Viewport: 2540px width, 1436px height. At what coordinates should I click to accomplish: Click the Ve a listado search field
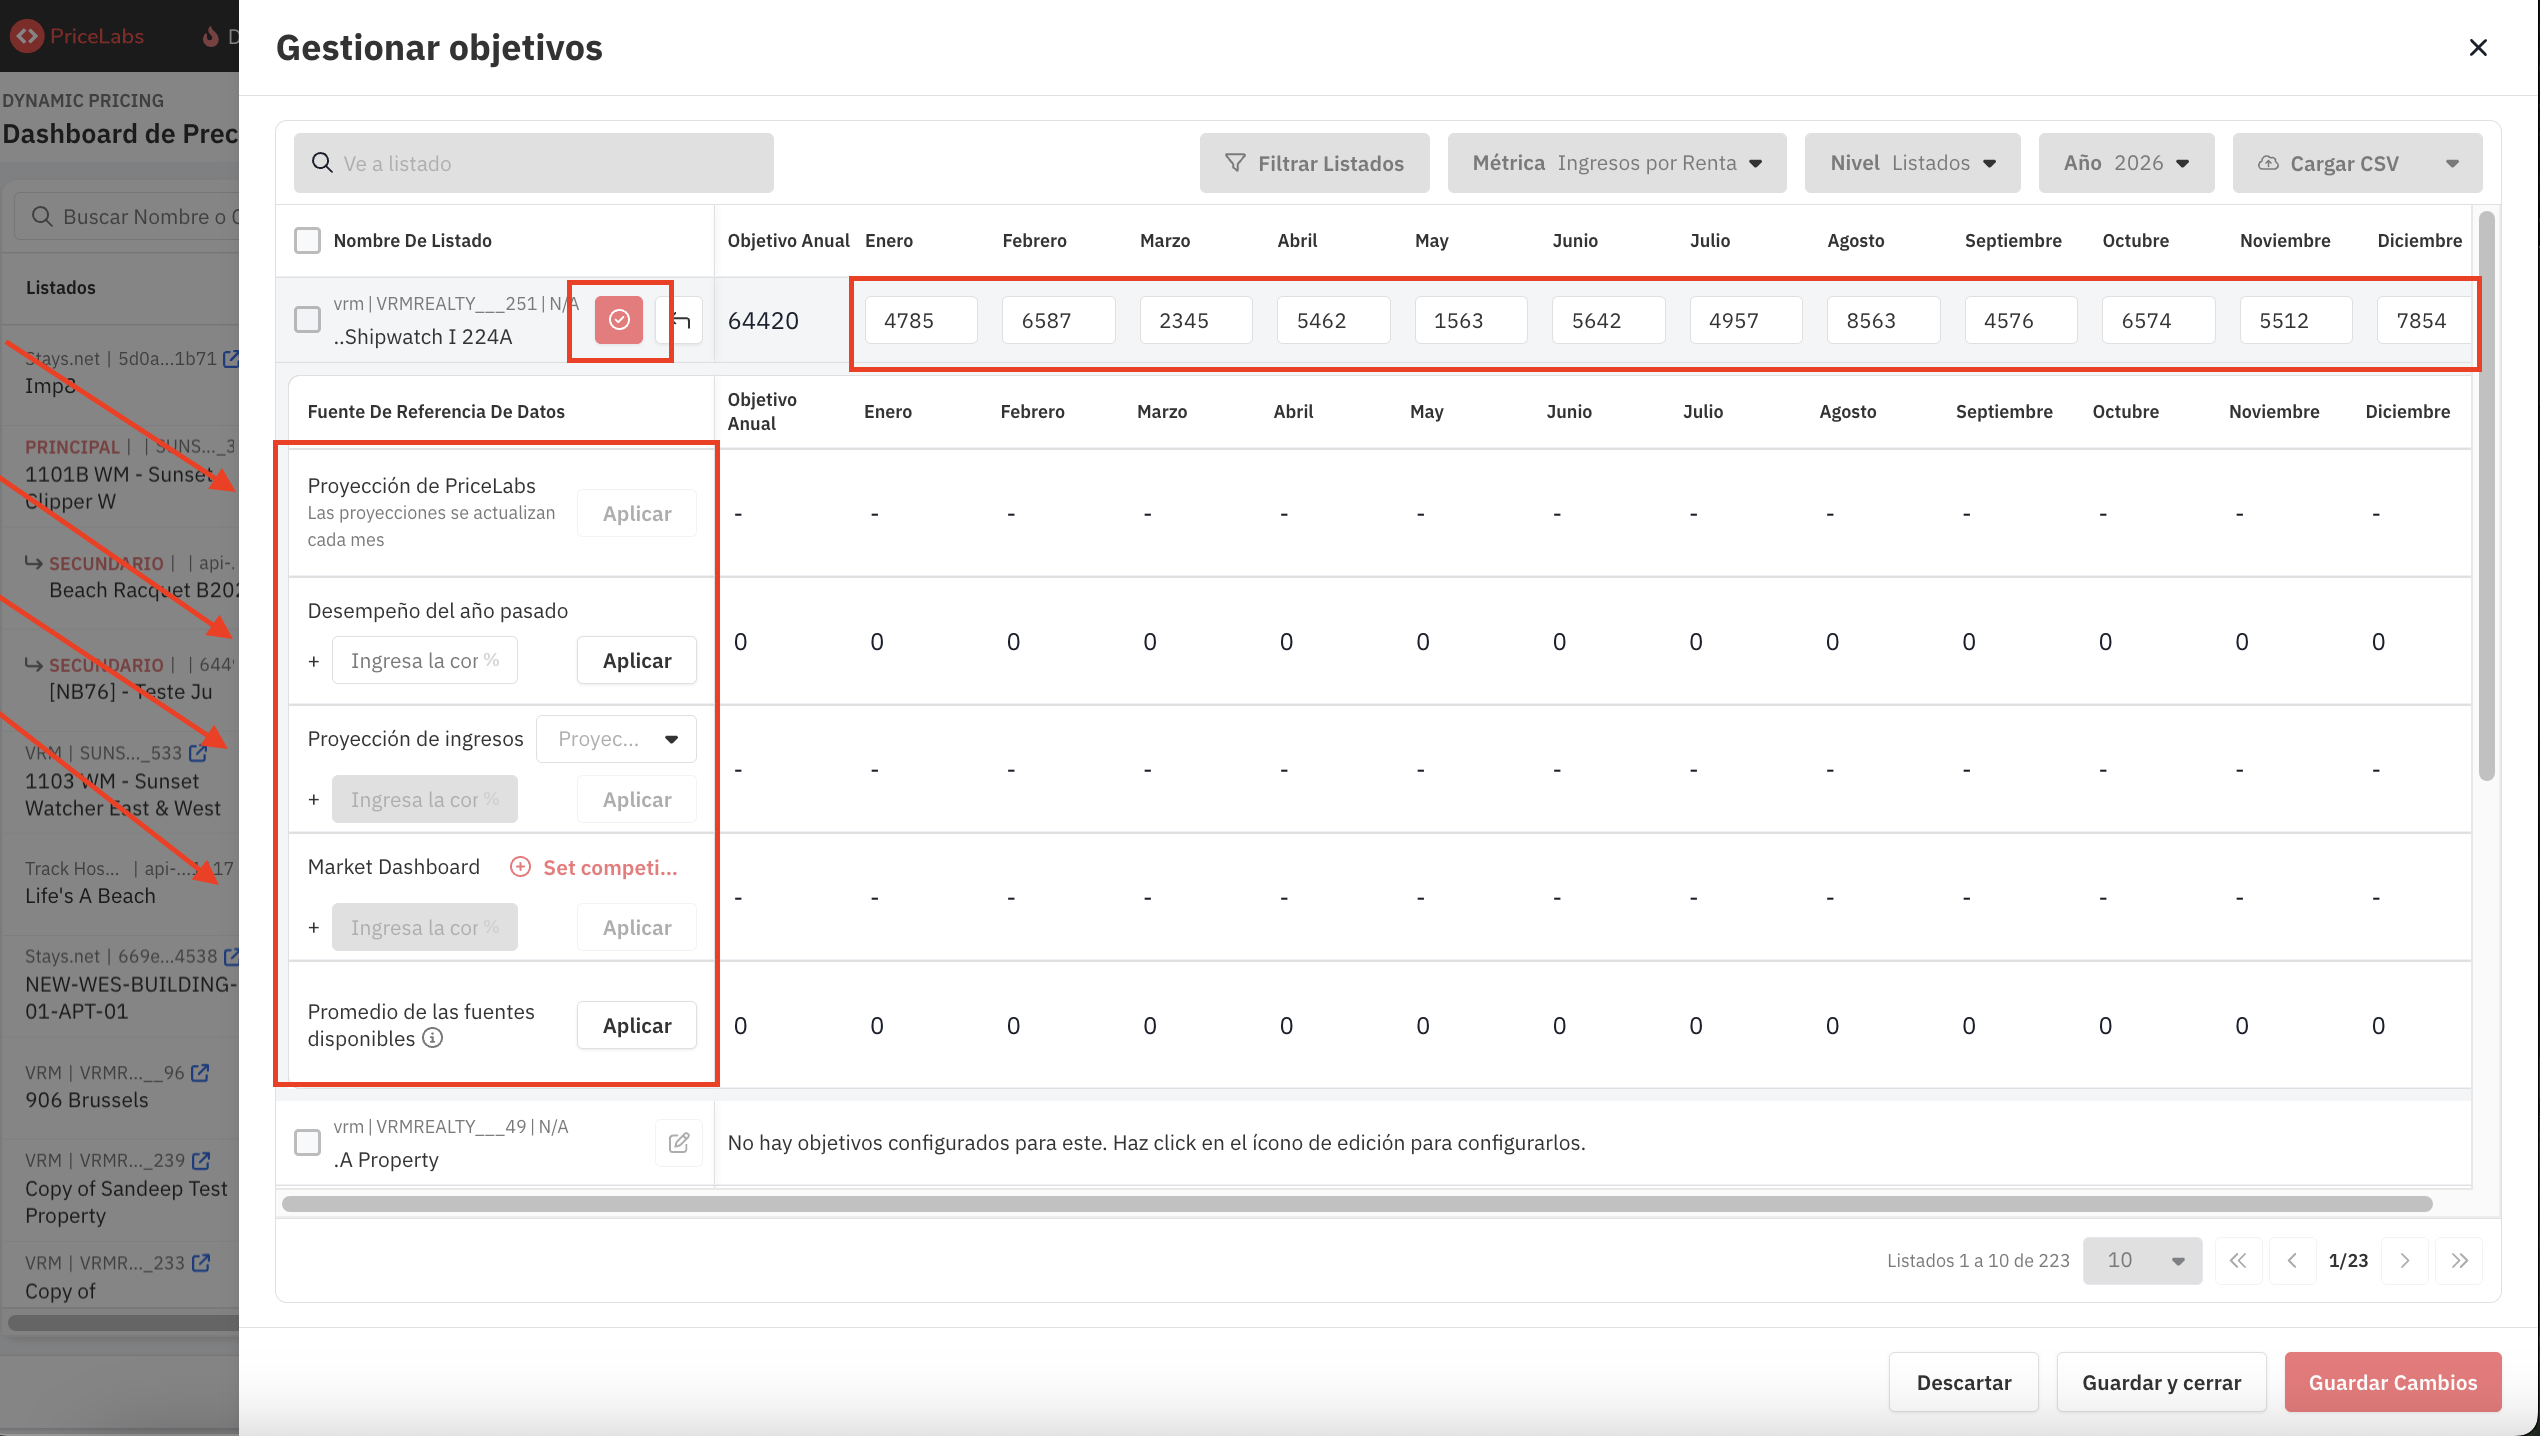(x=534, y=163)
